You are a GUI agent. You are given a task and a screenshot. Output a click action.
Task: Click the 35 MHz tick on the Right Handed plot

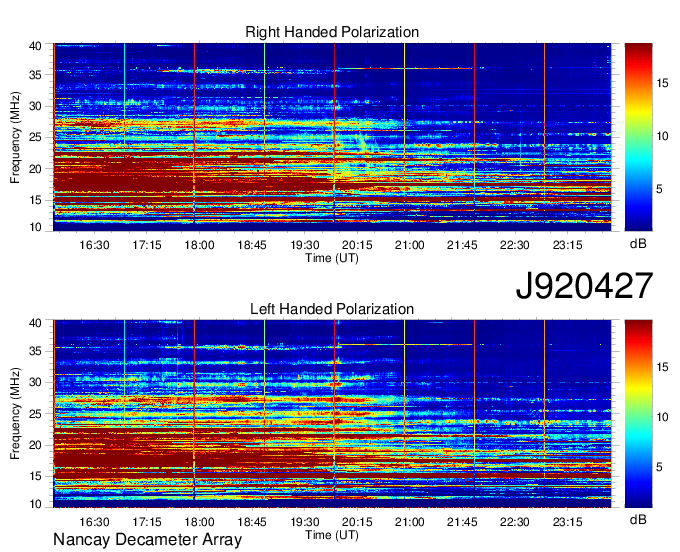35,75
